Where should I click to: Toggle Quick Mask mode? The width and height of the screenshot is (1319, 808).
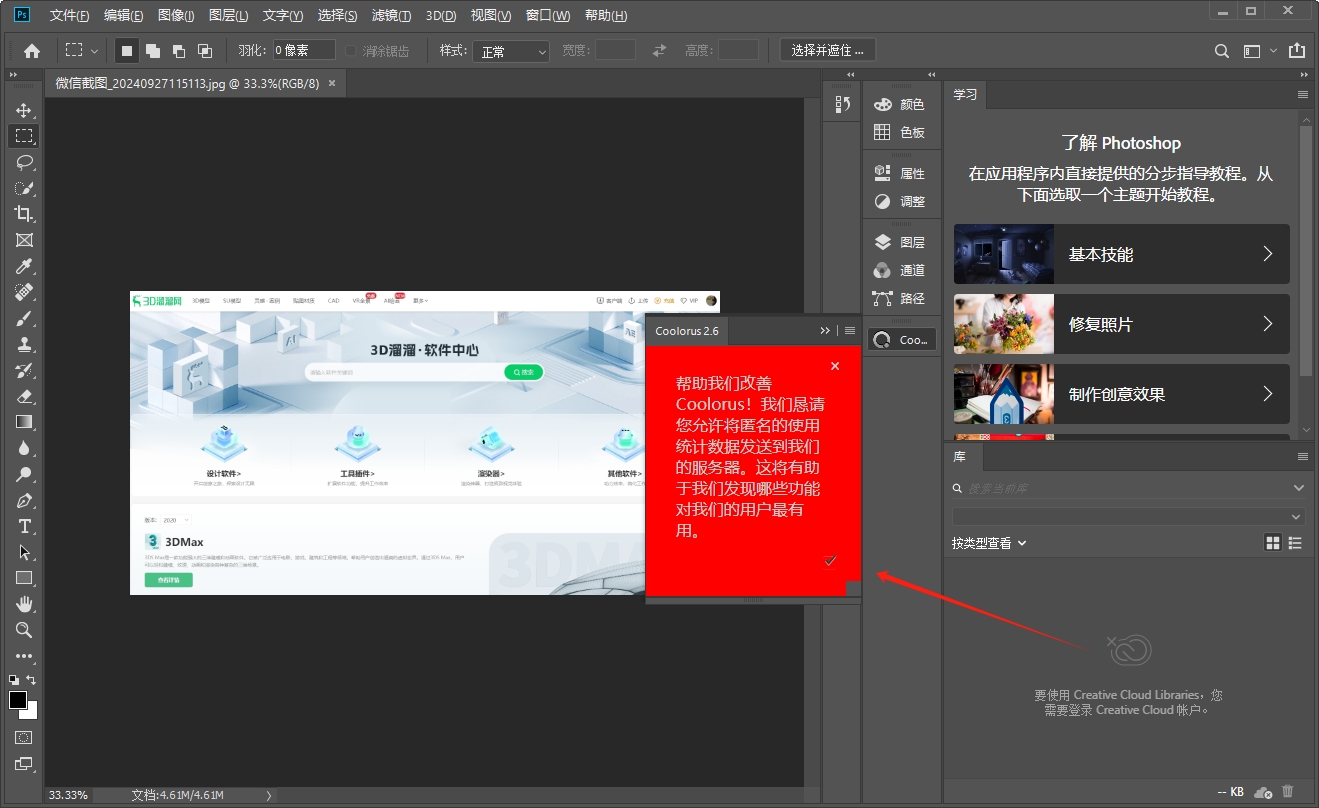pos(24,737)
